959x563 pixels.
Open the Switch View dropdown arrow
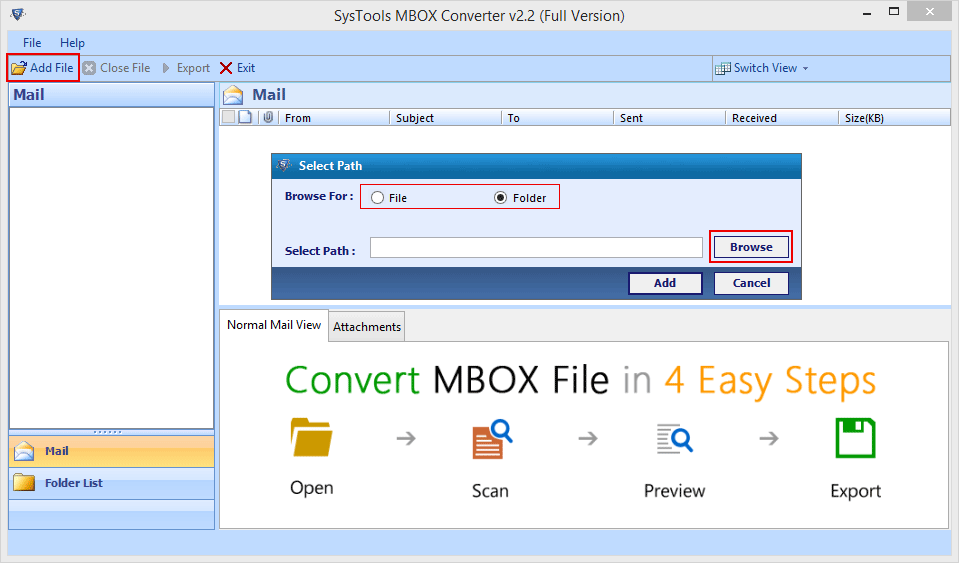805,68
